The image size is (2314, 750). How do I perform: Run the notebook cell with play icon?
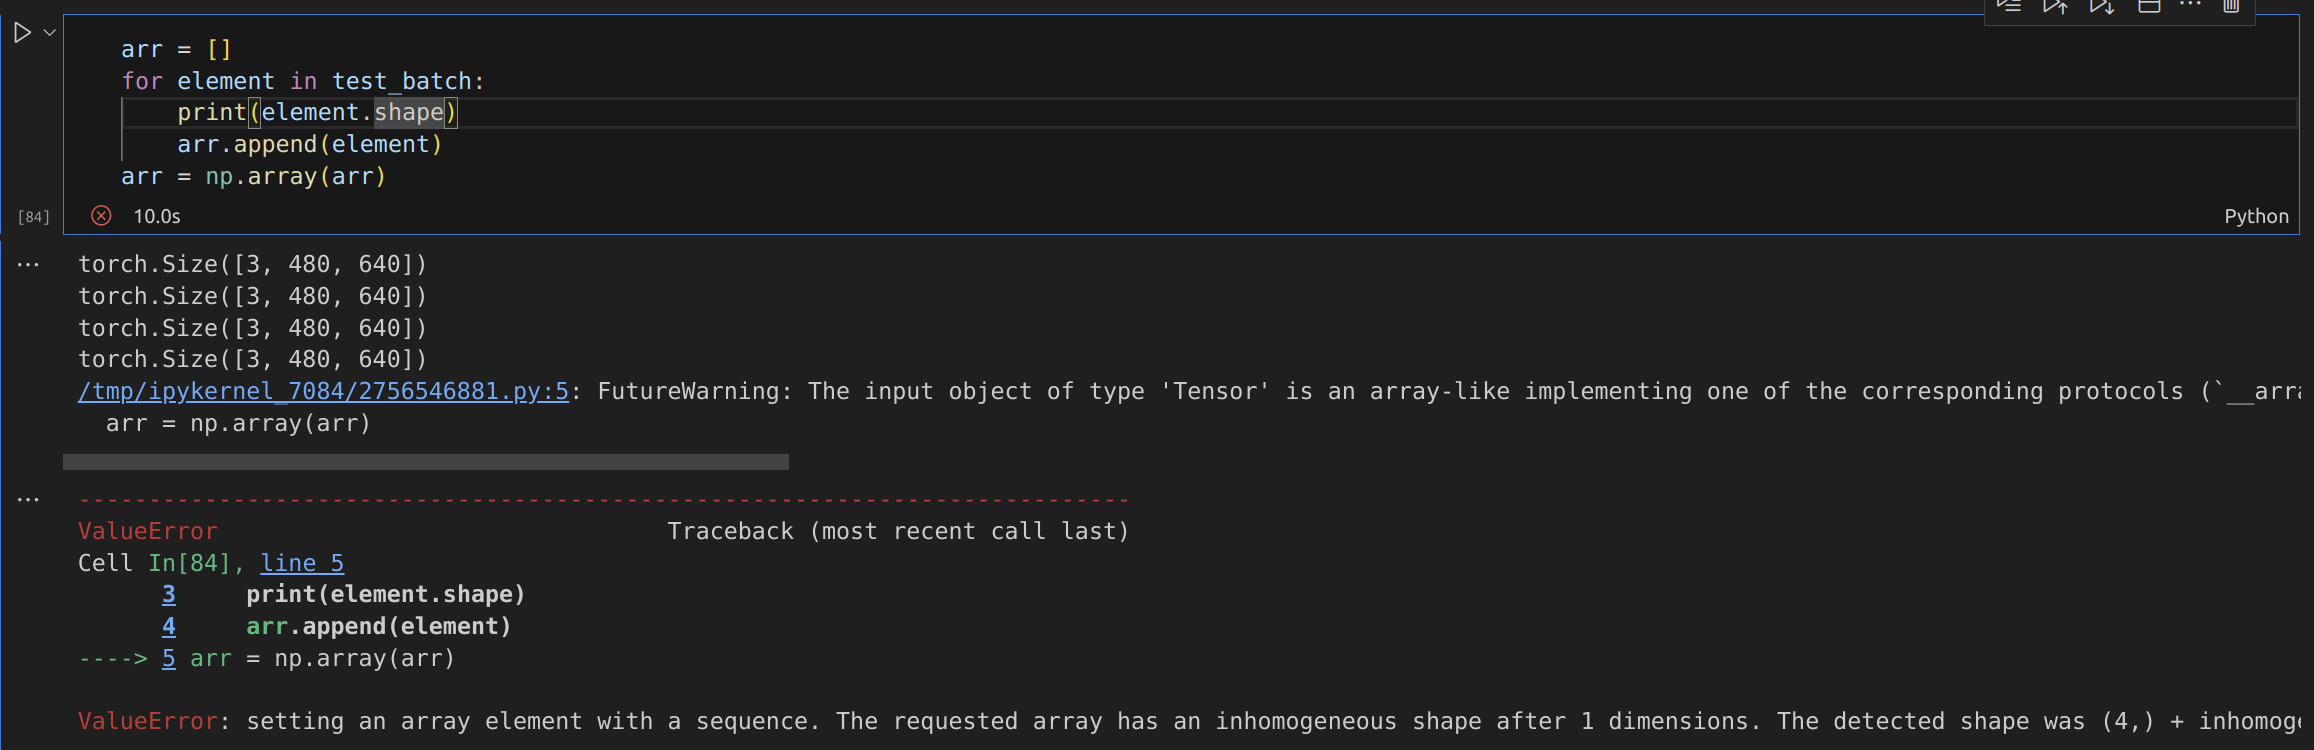coord(22,33)
